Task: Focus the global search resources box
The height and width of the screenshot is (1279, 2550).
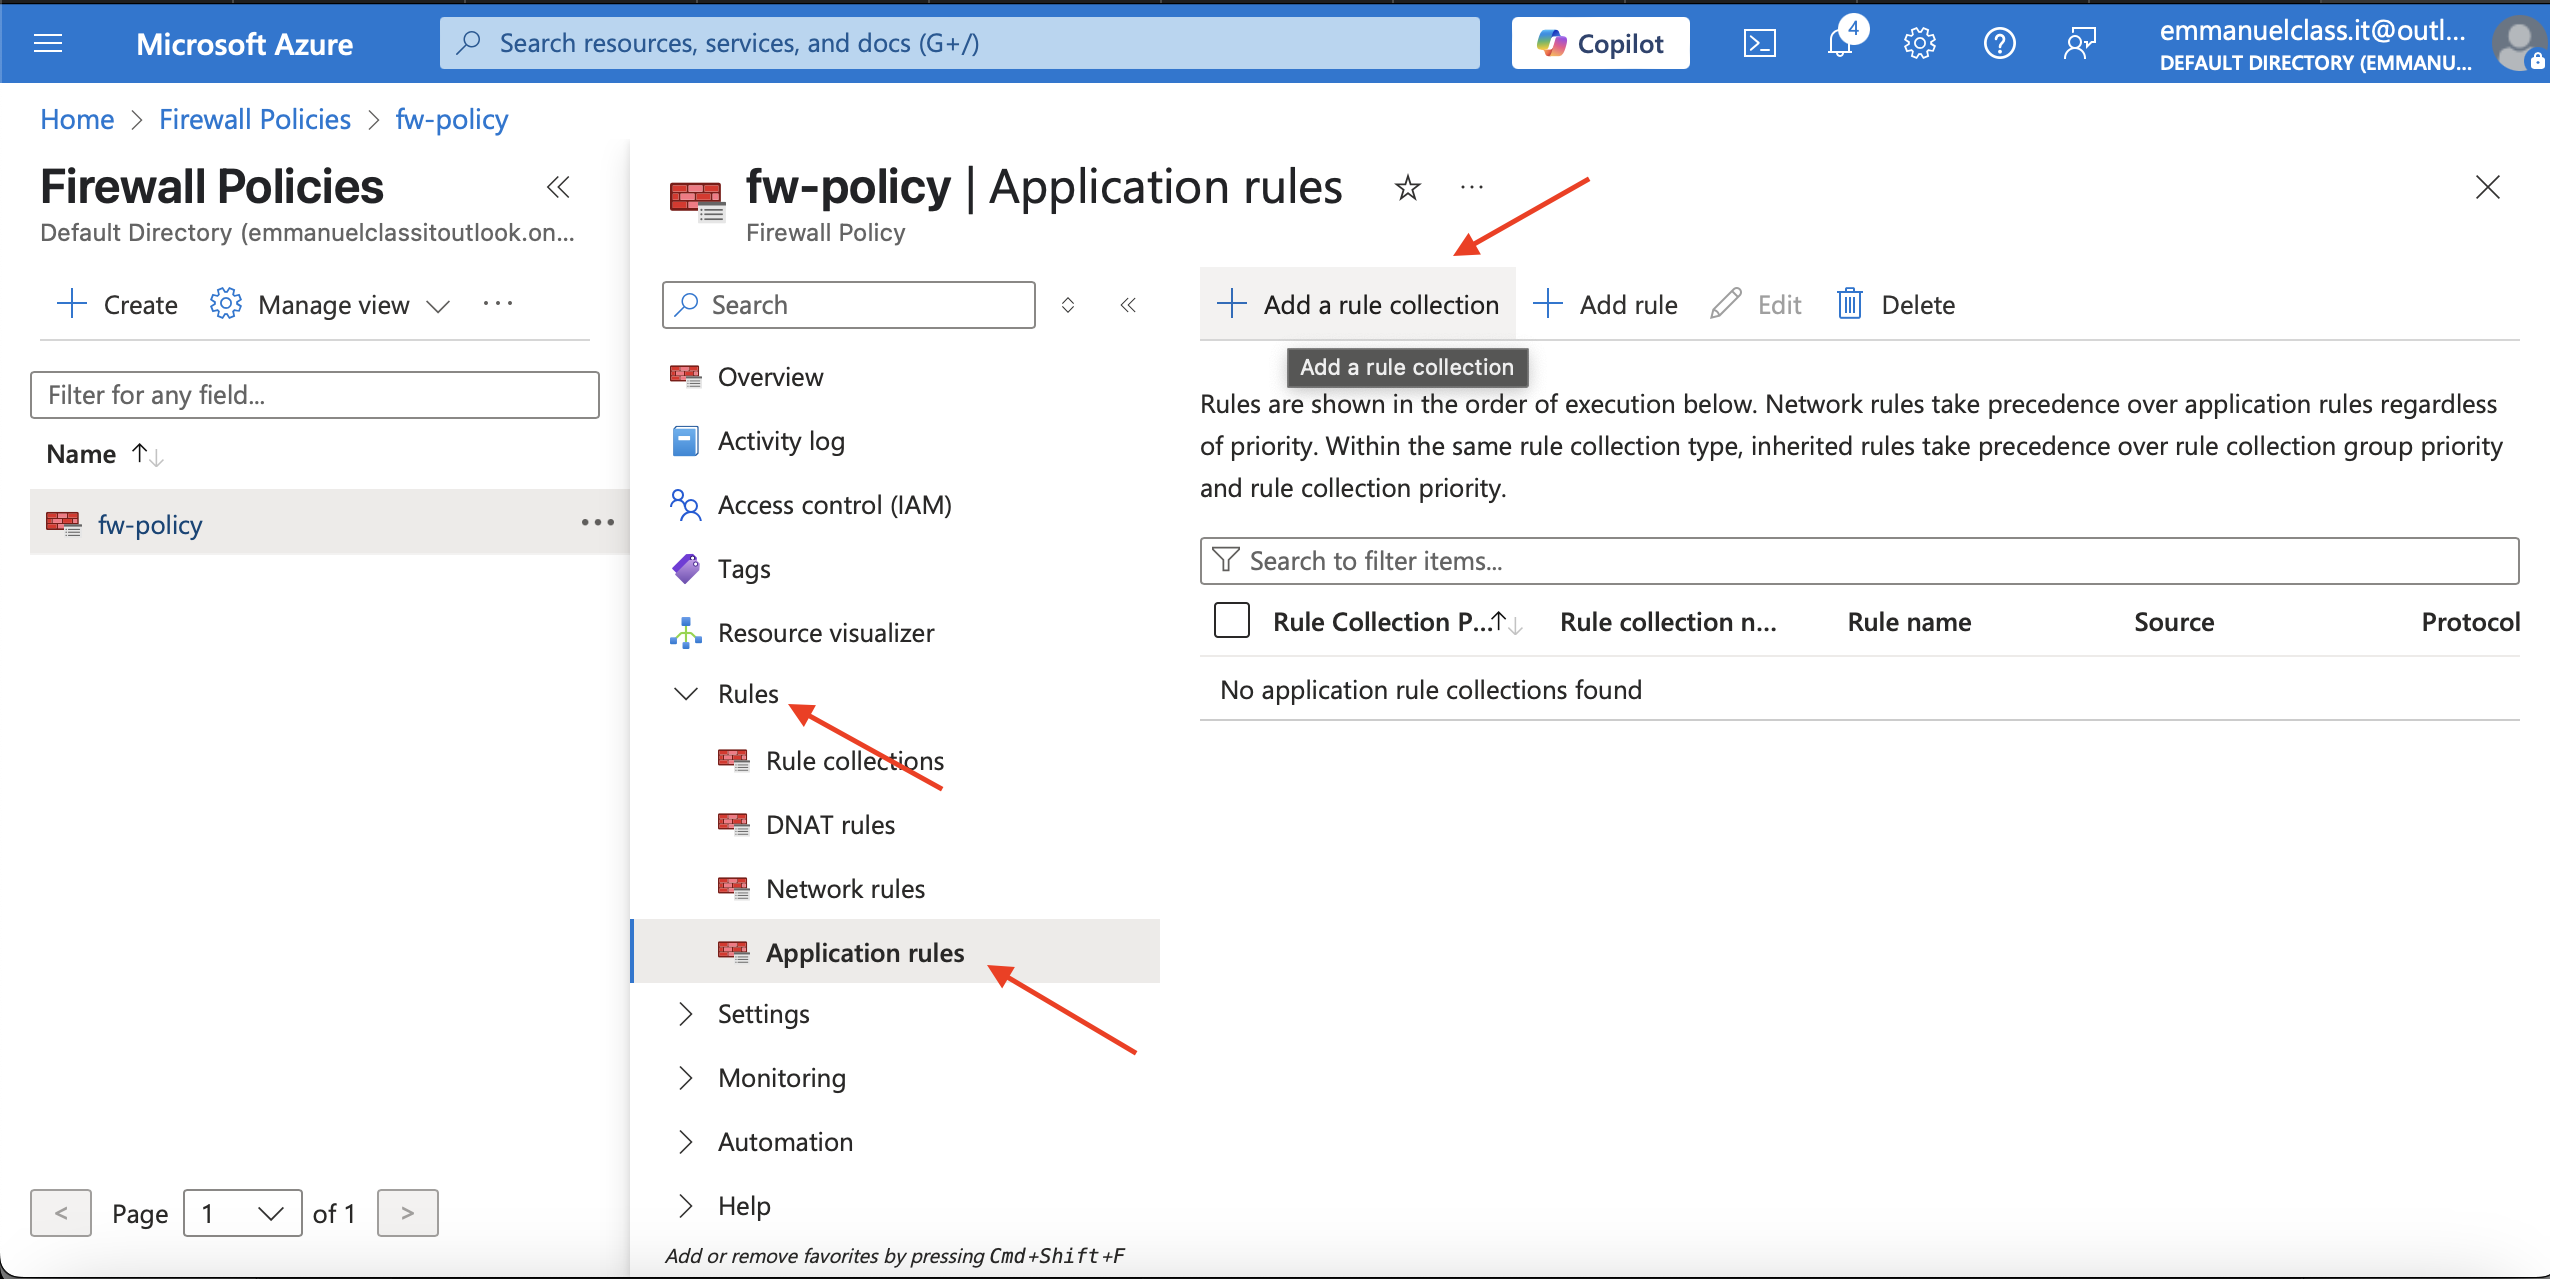Action: pos(960,43)
